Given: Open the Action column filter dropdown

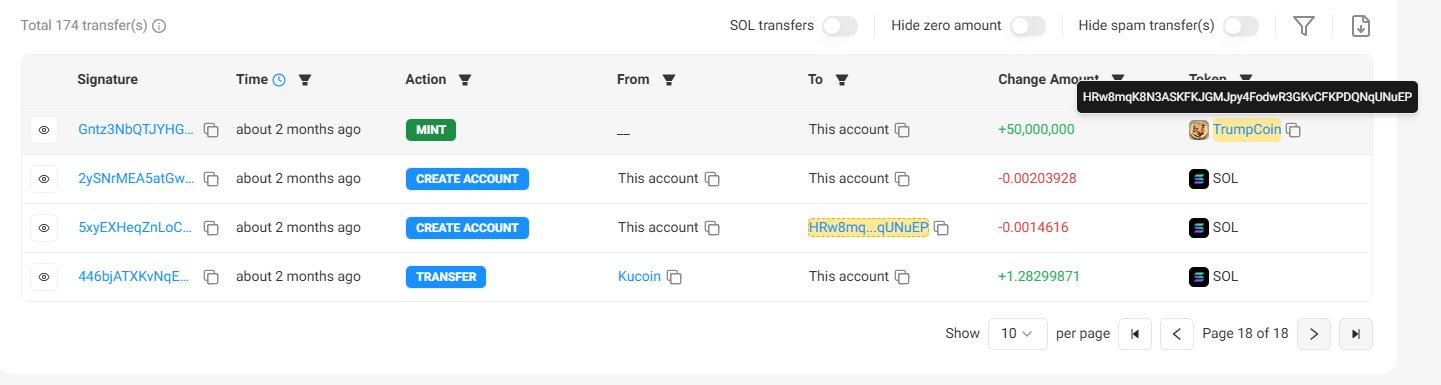Looking at the screenshot, I should point(465,80).
